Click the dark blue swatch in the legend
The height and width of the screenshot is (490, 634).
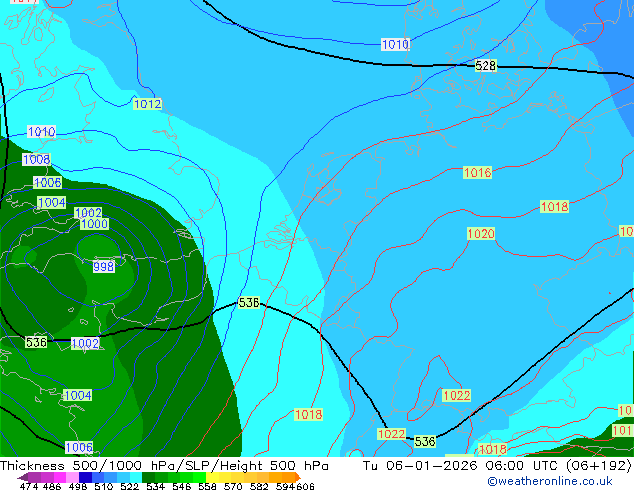click(85, 477)
